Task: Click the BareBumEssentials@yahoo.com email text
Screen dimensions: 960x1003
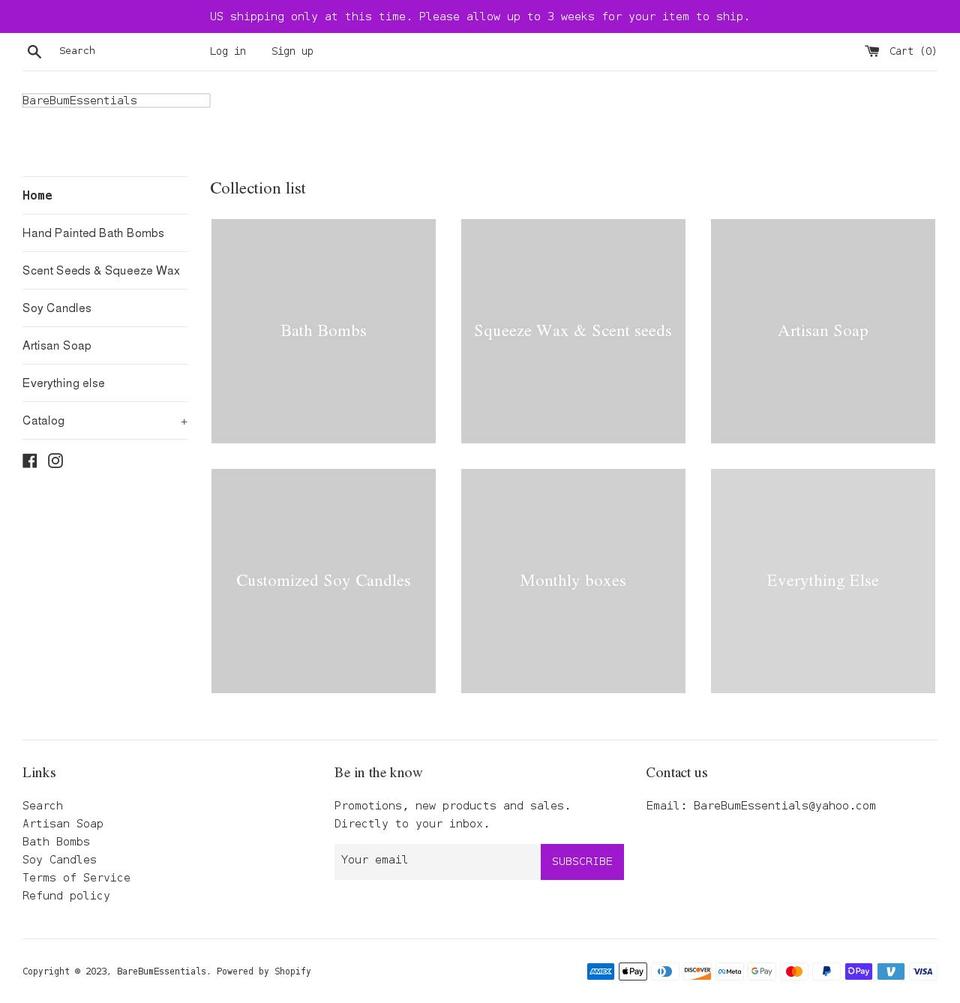Action: pos(784,805)
